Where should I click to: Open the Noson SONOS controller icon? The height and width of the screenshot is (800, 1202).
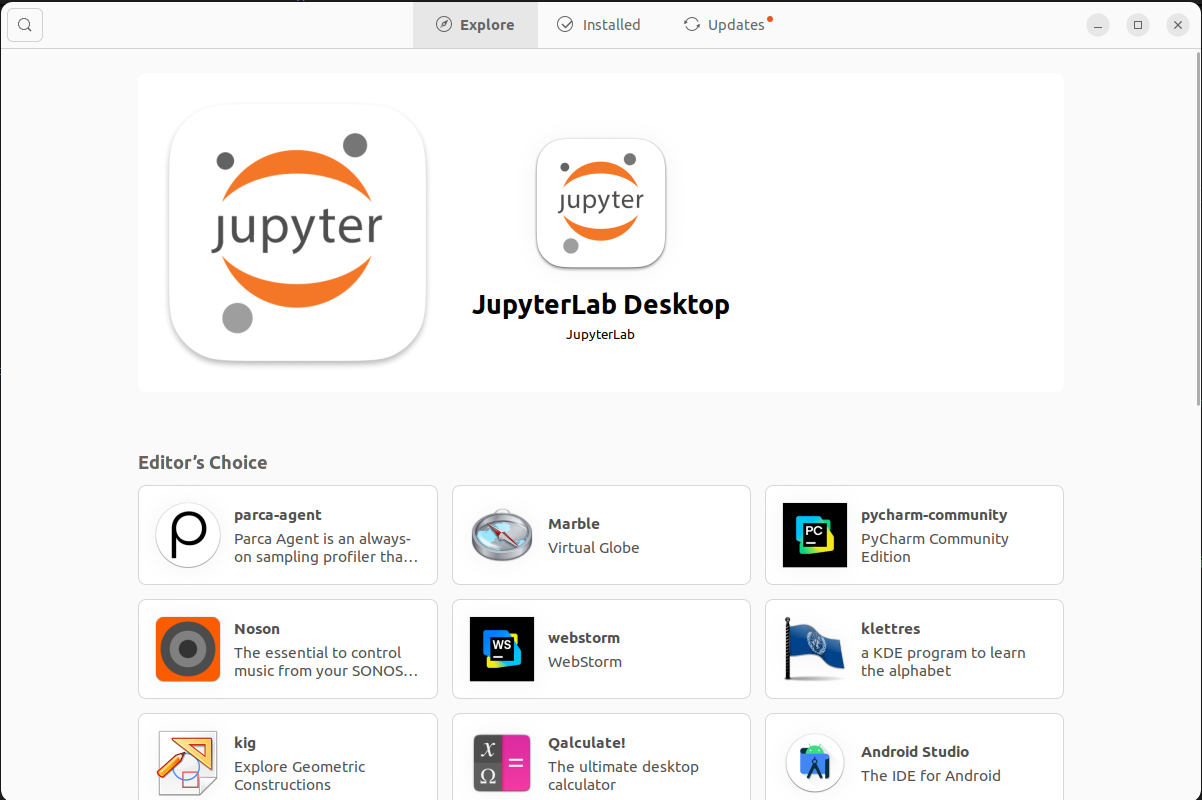(188, 649)
